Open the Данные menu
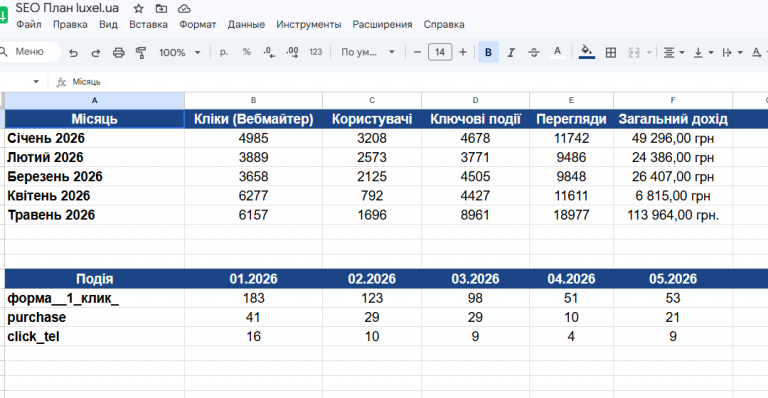Viewport: 768px width, 398px height. click(x=246, y=24)
